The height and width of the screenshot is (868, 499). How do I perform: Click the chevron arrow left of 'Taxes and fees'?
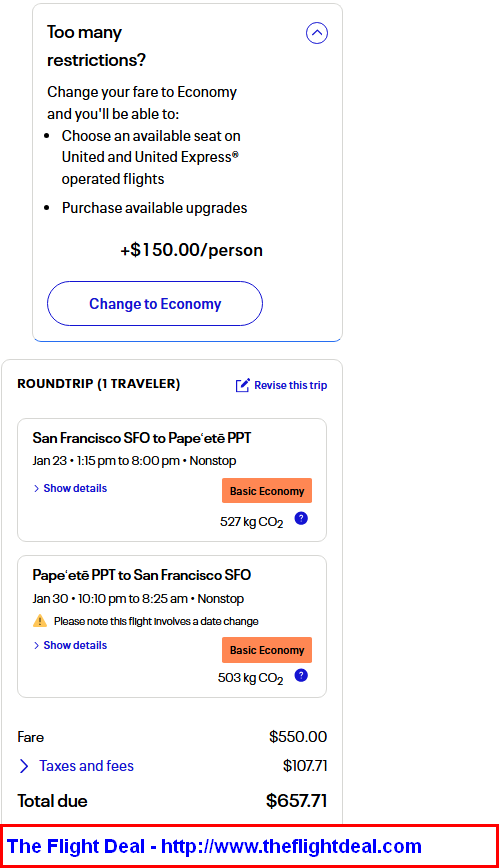click(24, 766)
